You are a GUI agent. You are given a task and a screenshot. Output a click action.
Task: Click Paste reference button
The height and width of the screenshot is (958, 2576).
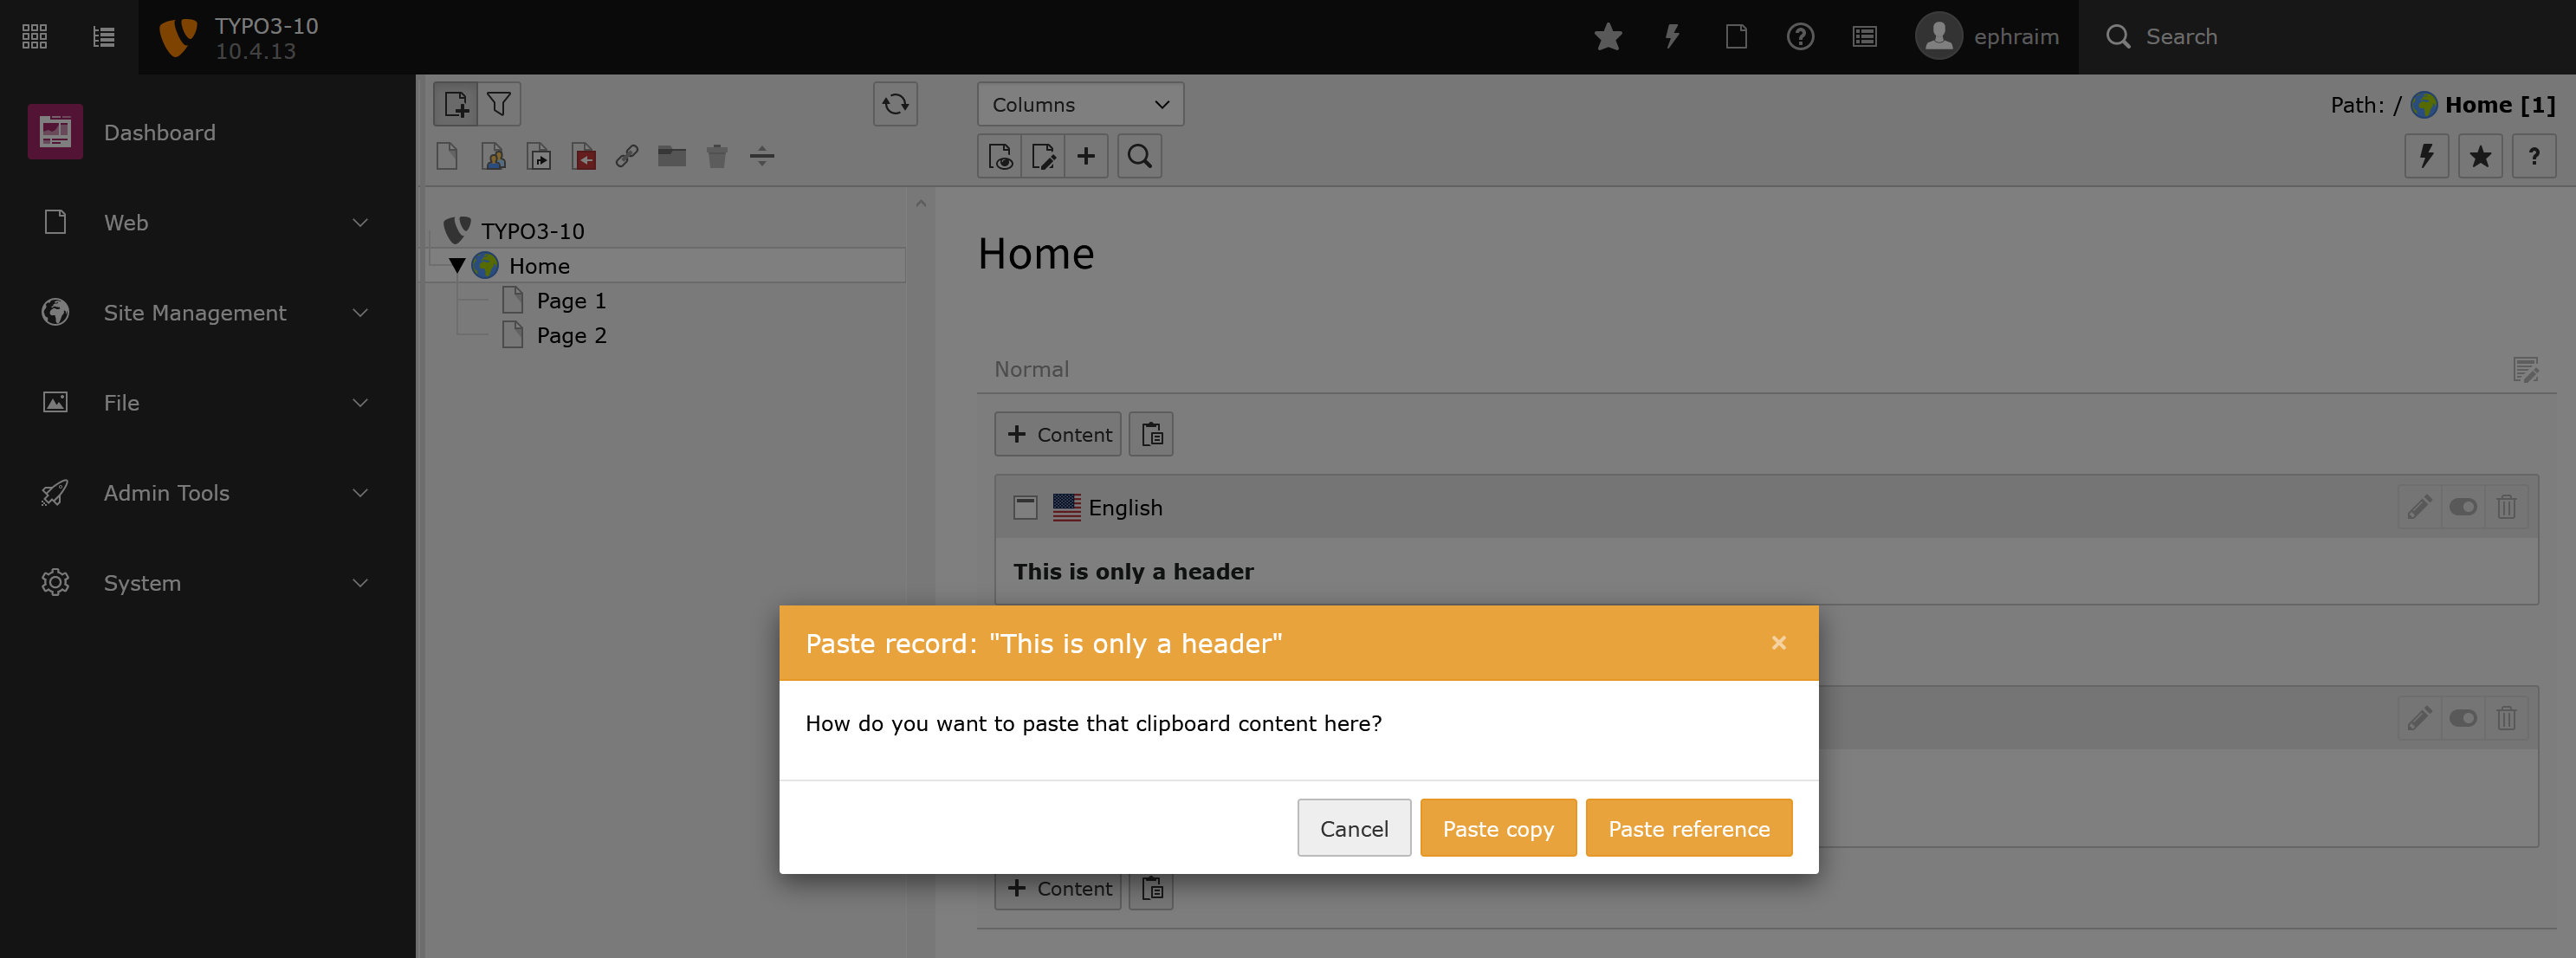(1688, 828)
